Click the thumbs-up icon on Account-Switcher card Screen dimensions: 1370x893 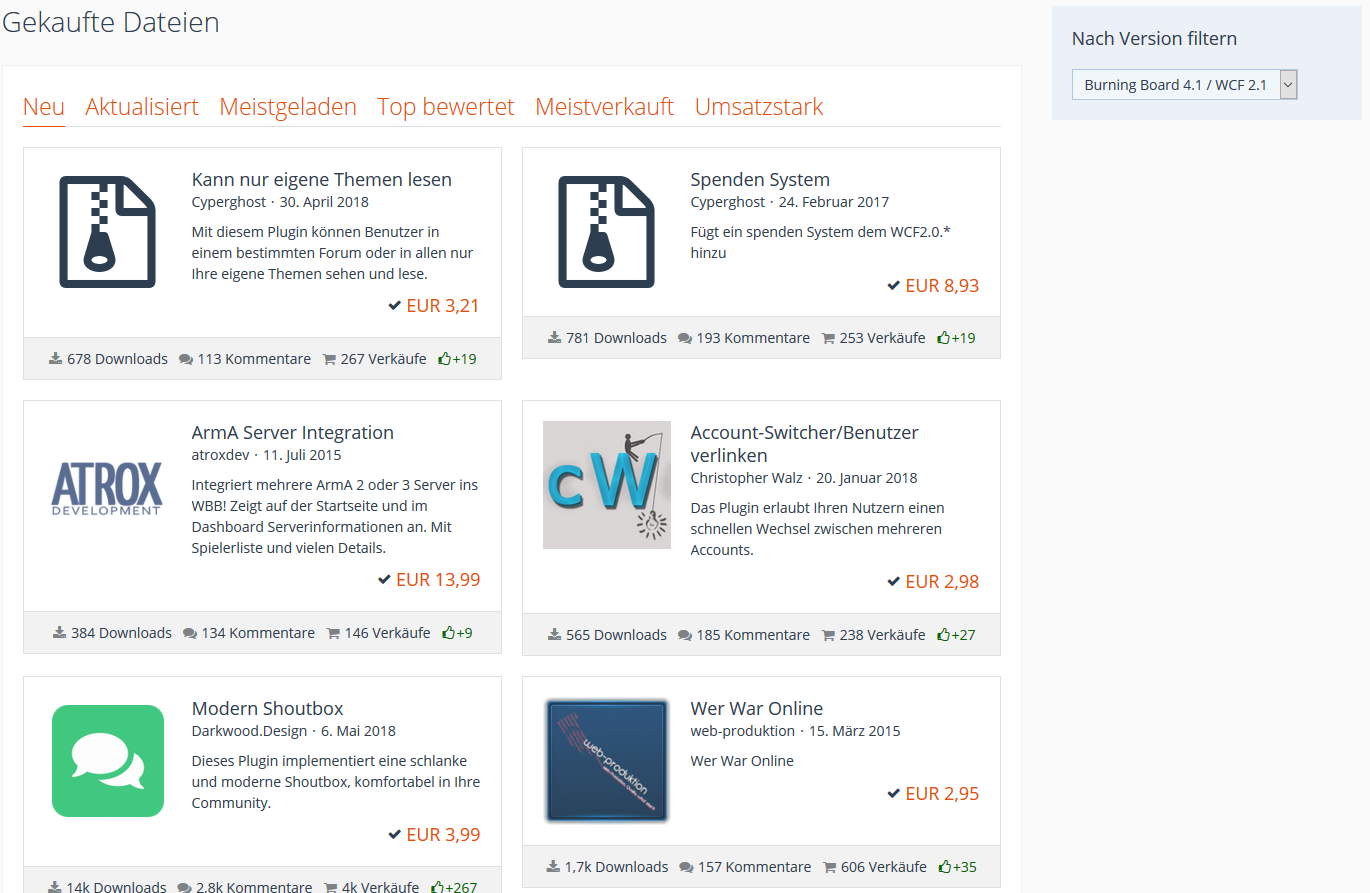pos(943,635)
